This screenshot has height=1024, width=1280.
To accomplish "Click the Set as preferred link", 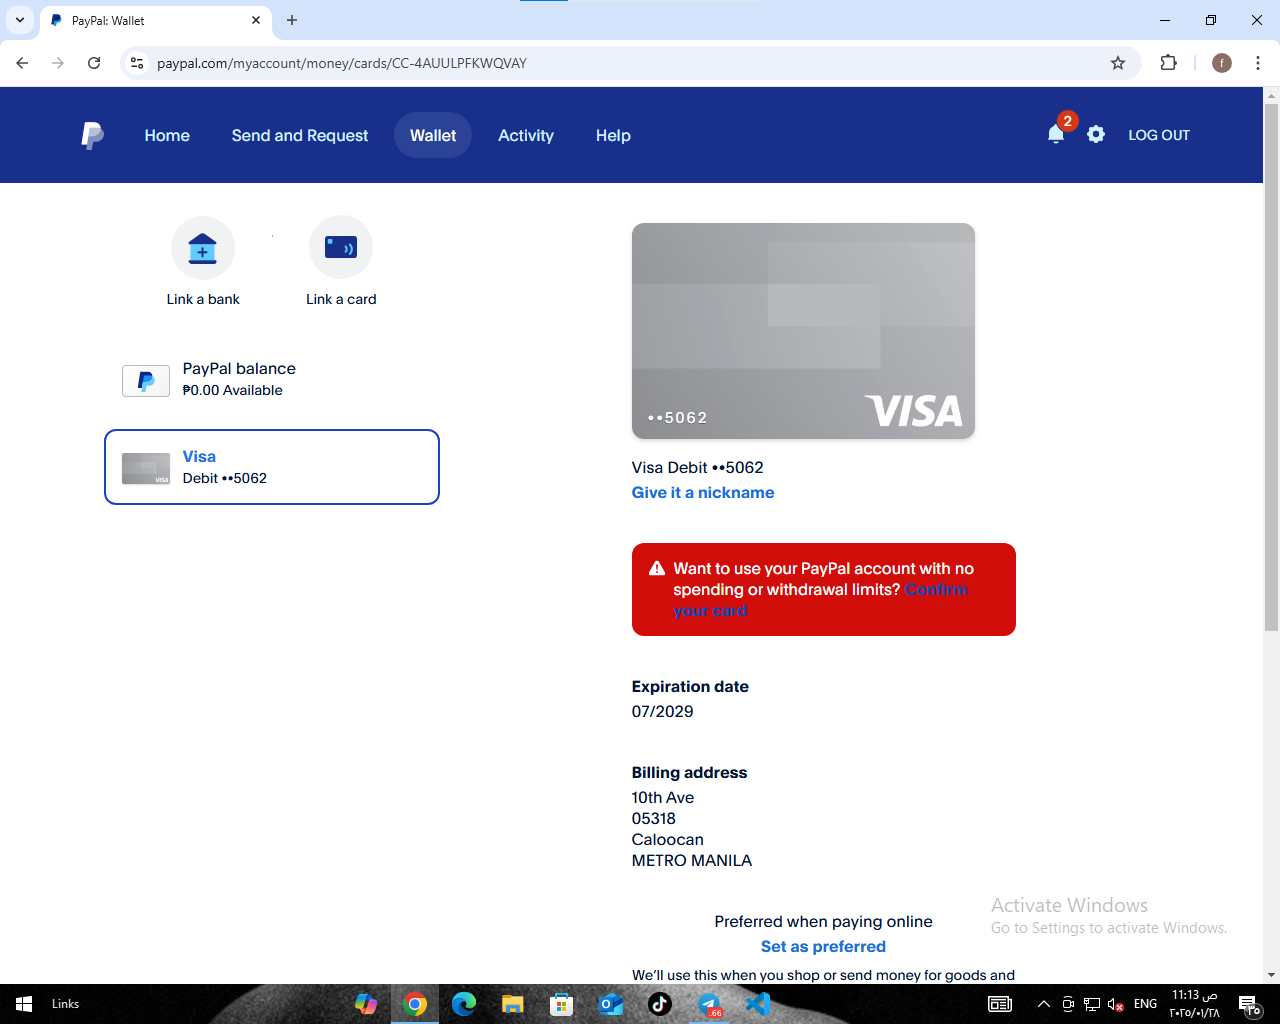I will (x=823, y=946).
